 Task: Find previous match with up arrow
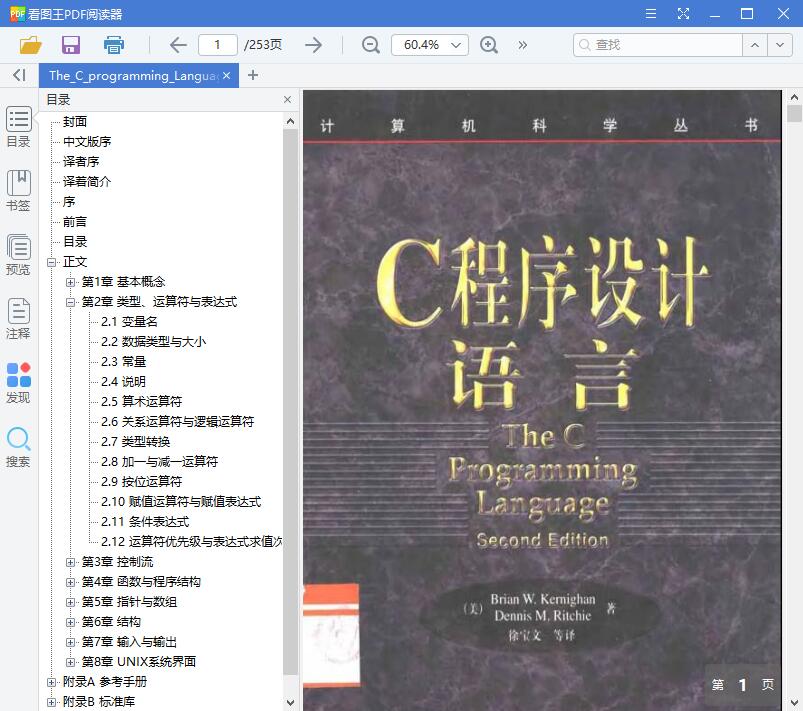click(755, 45)
